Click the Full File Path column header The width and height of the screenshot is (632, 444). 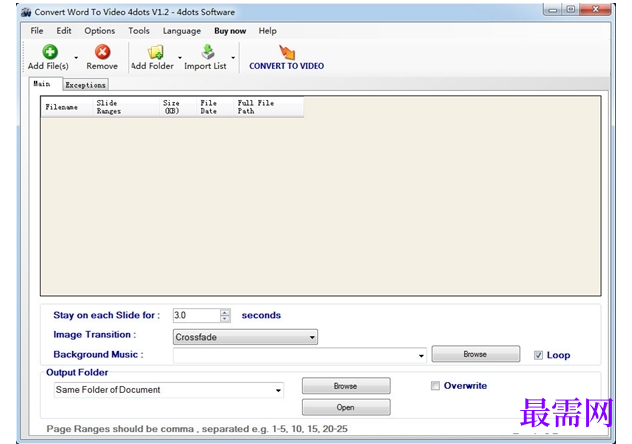(268, 107)
